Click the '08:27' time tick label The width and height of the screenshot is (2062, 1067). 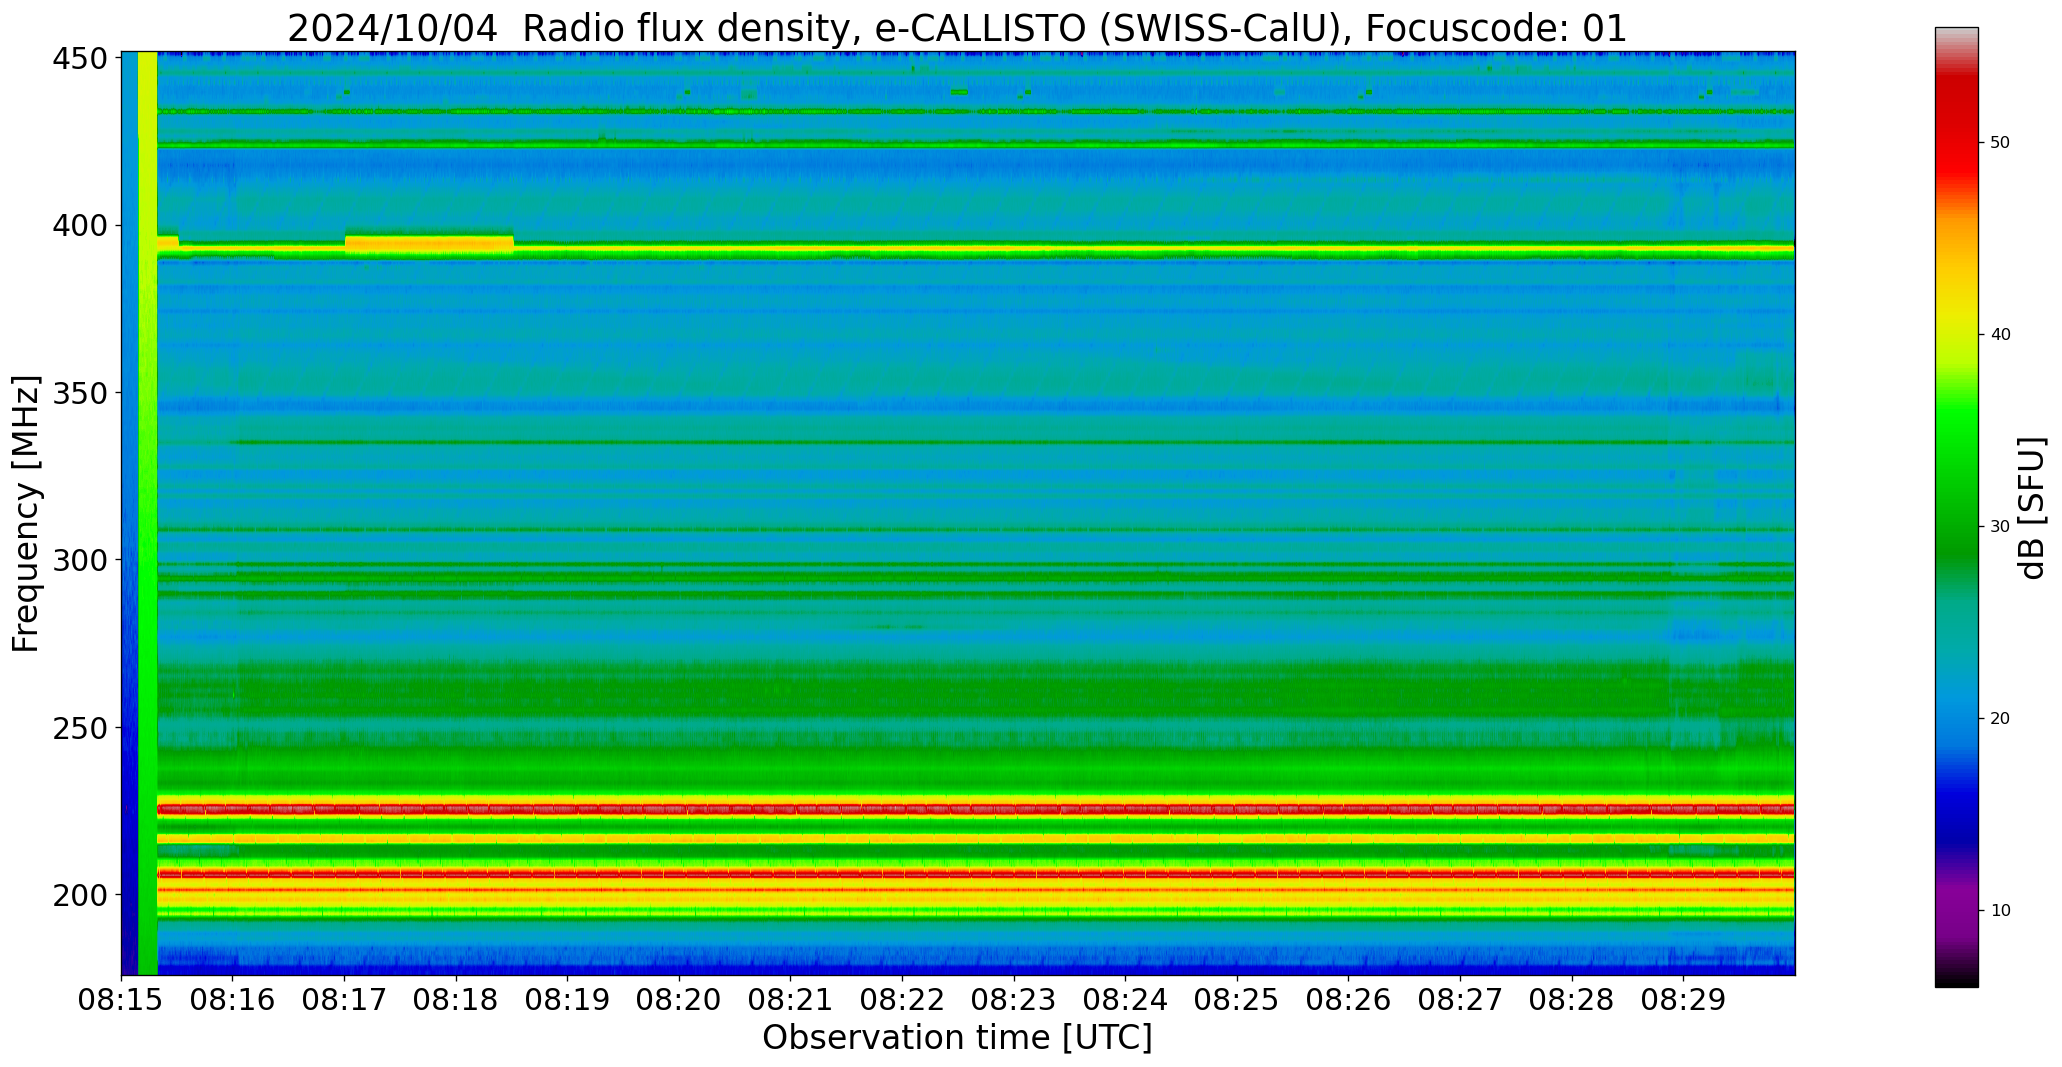1460,1000
